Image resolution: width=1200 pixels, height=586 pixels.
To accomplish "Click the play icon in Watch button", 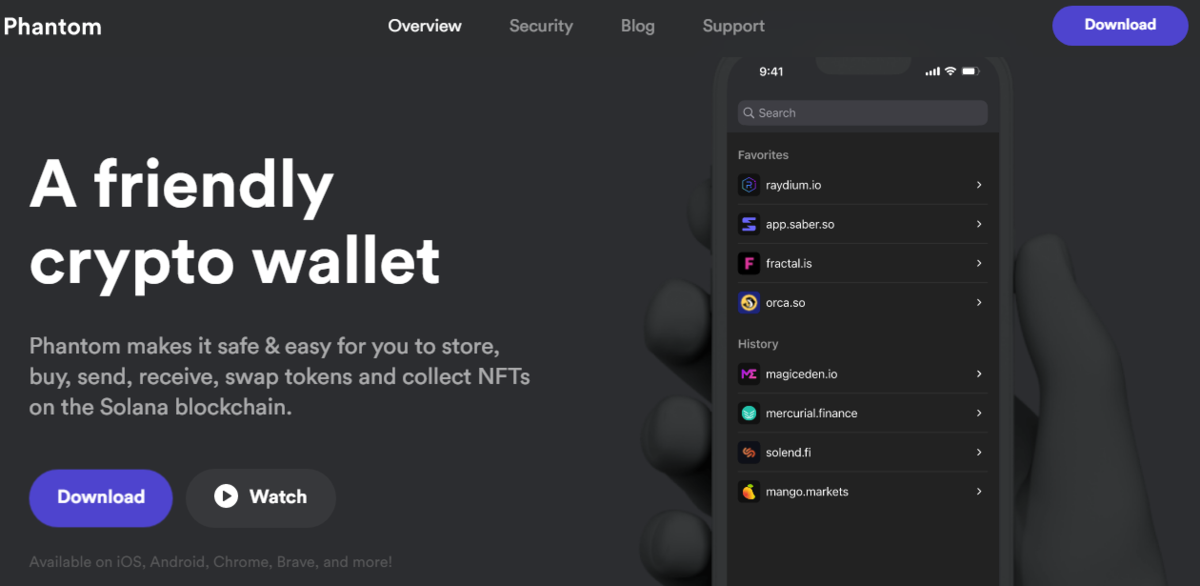I will [226, 496].
